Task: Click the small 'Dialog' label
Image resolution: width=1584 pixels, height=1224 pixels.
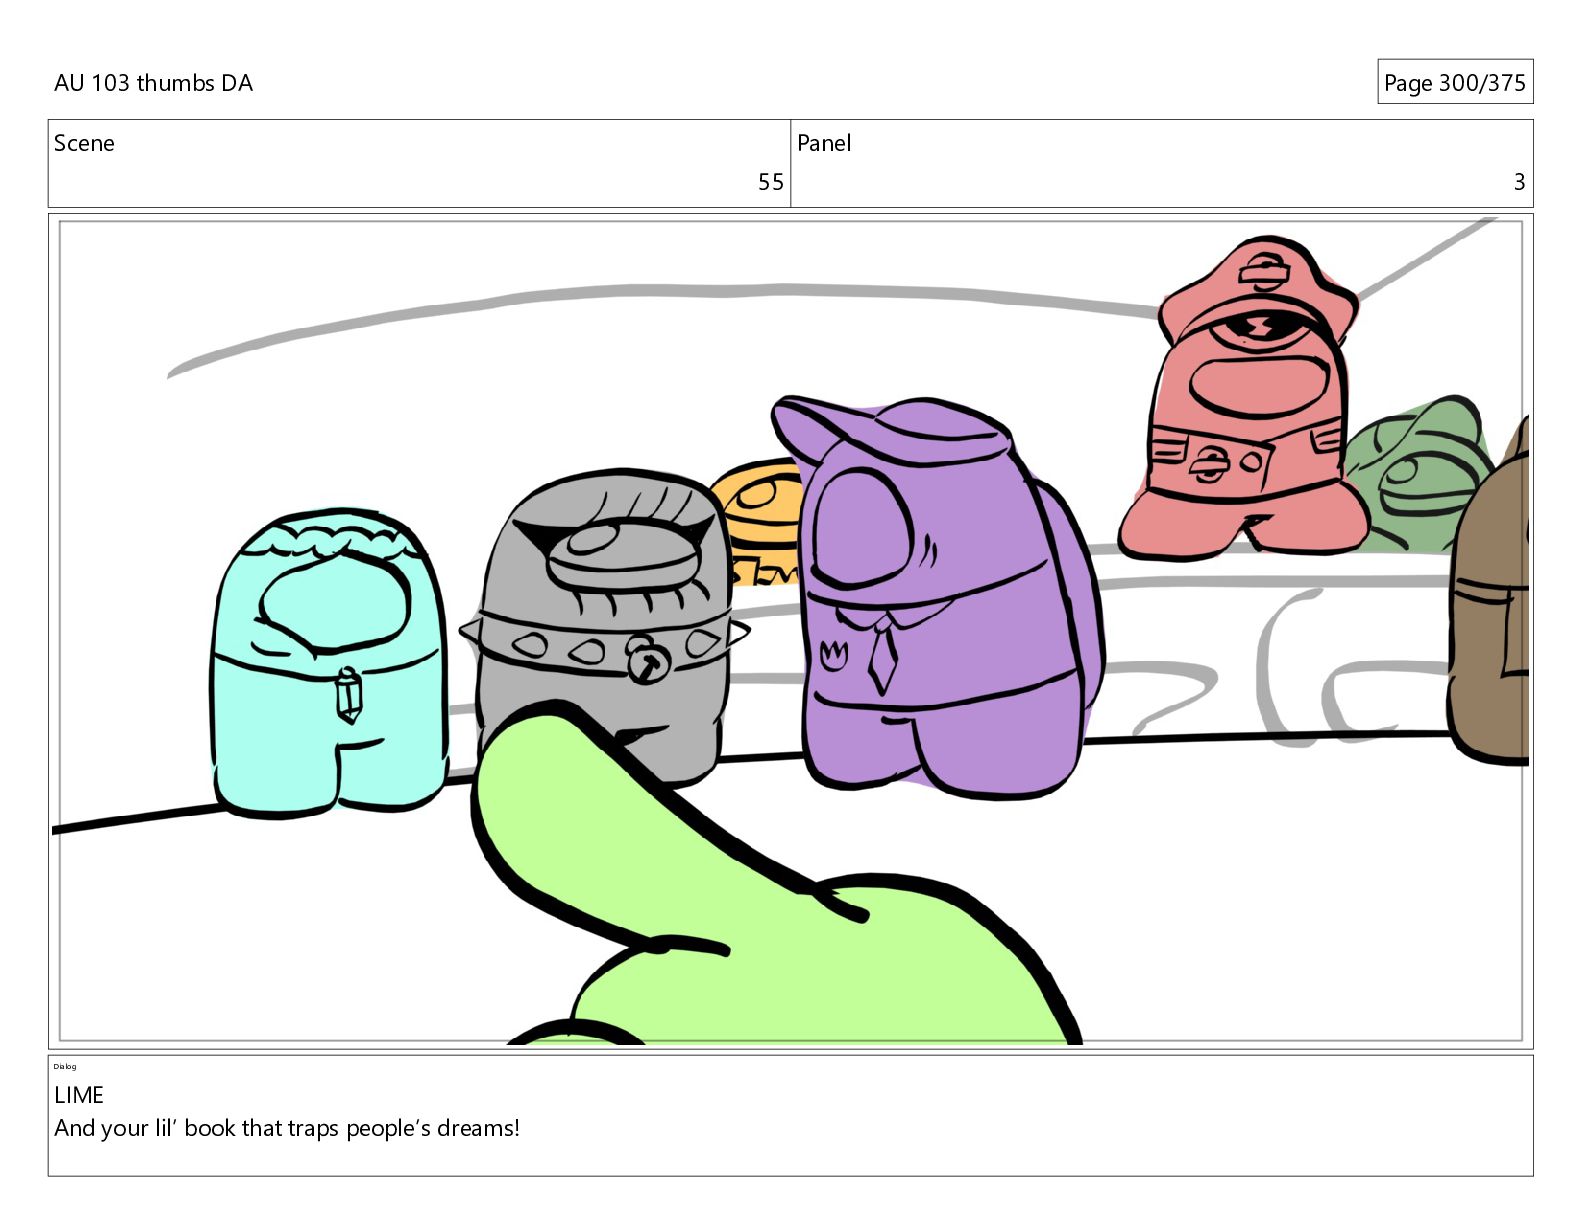Action: tap(65, 1066)
